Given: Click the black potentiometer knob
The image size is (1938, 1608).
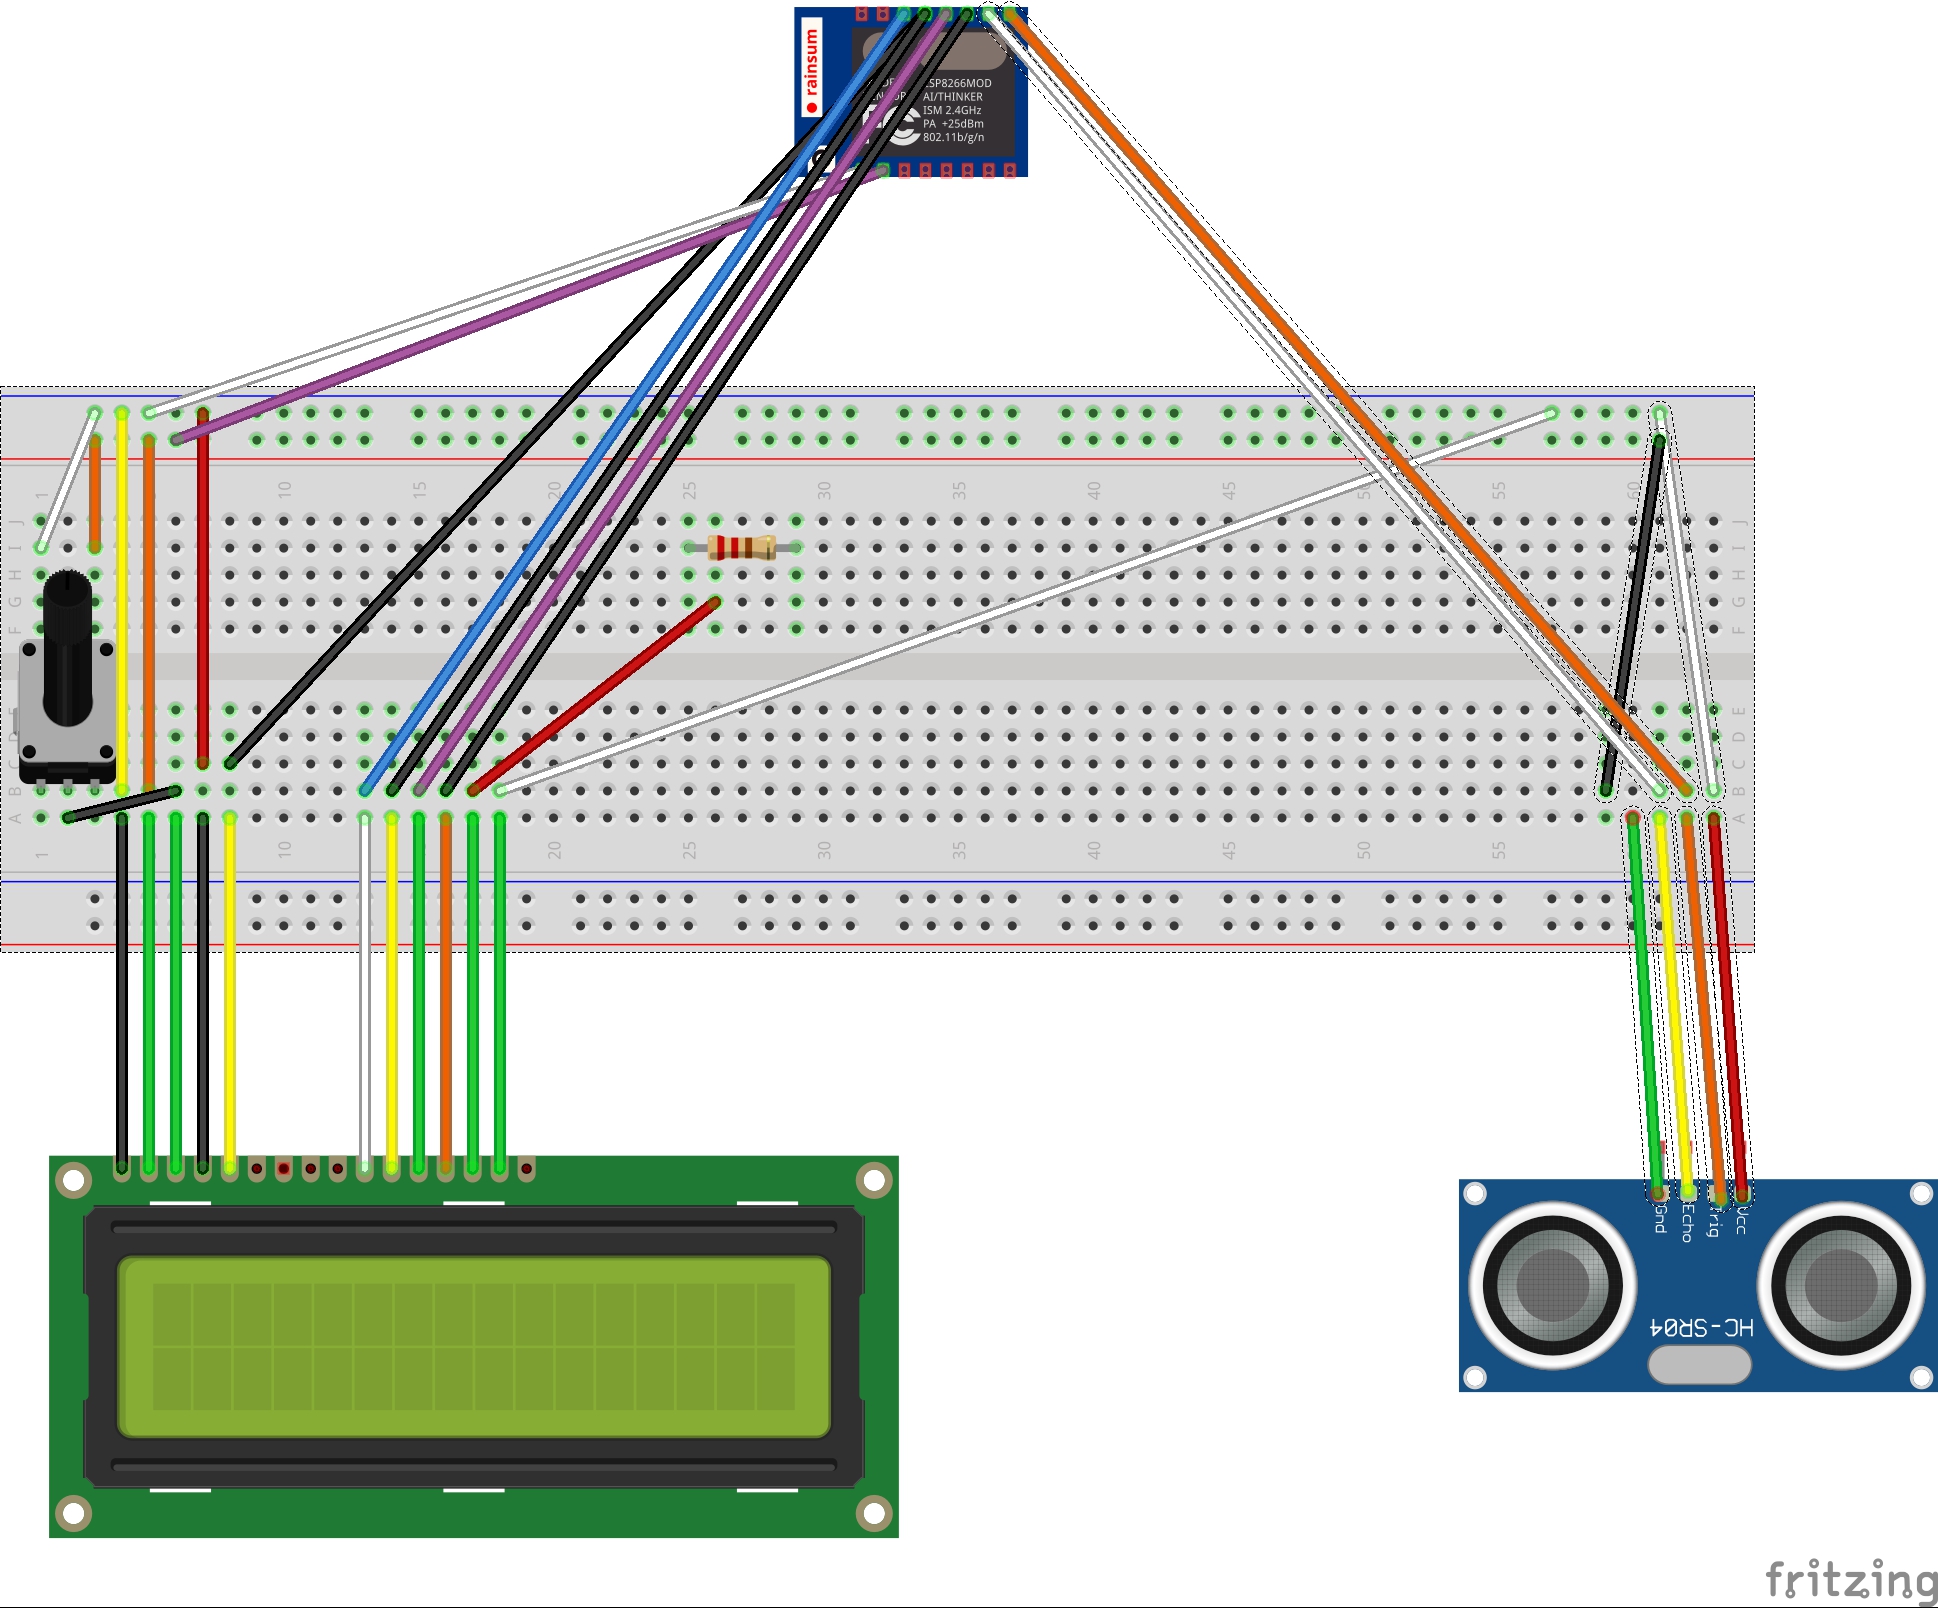Looking at the screenshot, I should click(67, 648).
